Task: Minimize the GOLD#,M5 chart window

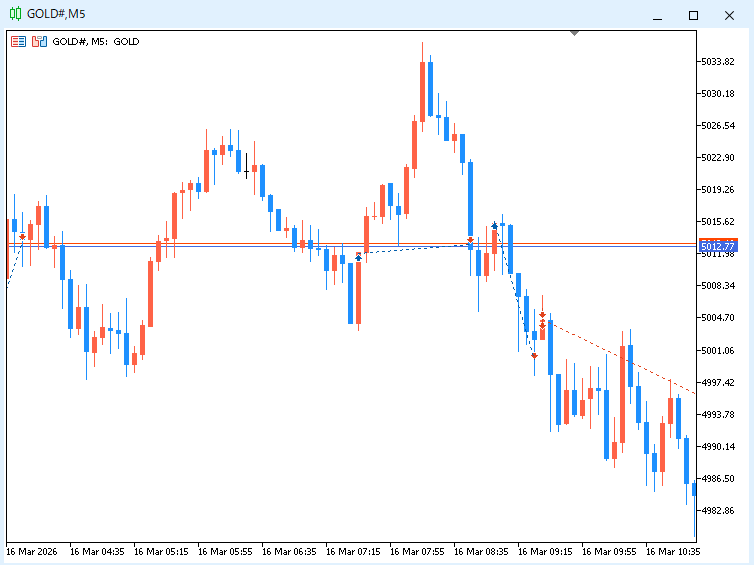Action: tap(658, 15)
